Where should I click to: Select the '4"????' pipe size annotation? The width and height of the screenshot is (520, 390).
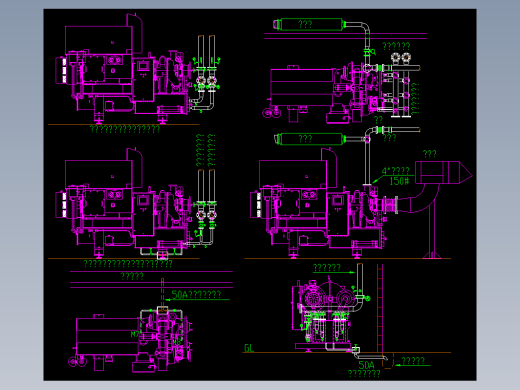pos(396,171)
